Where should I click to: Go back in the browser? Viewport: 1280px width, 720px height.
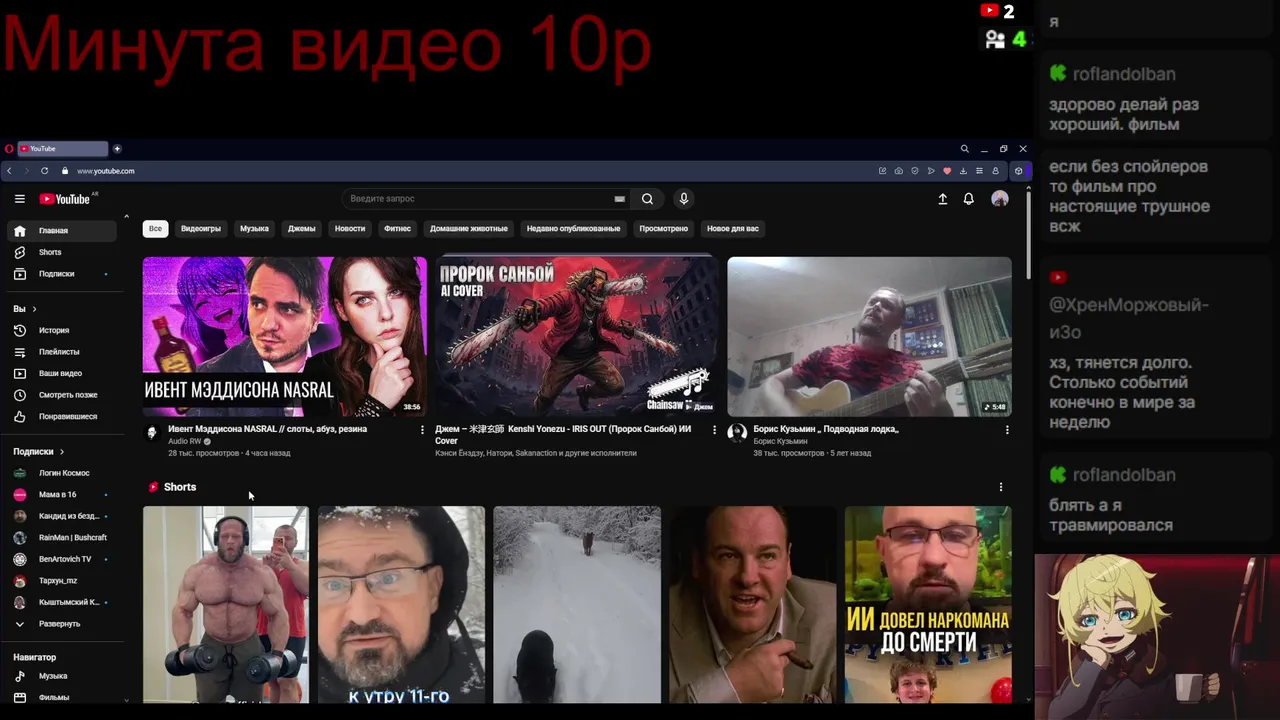tap(9, 171)
